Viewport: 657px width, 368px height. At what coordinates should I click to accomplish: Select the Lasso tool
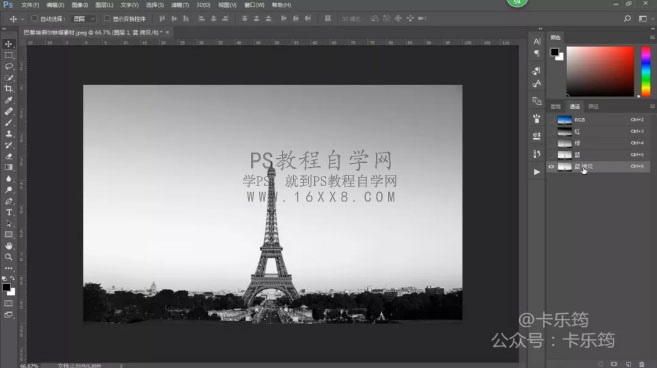click(x=8, y=67)
